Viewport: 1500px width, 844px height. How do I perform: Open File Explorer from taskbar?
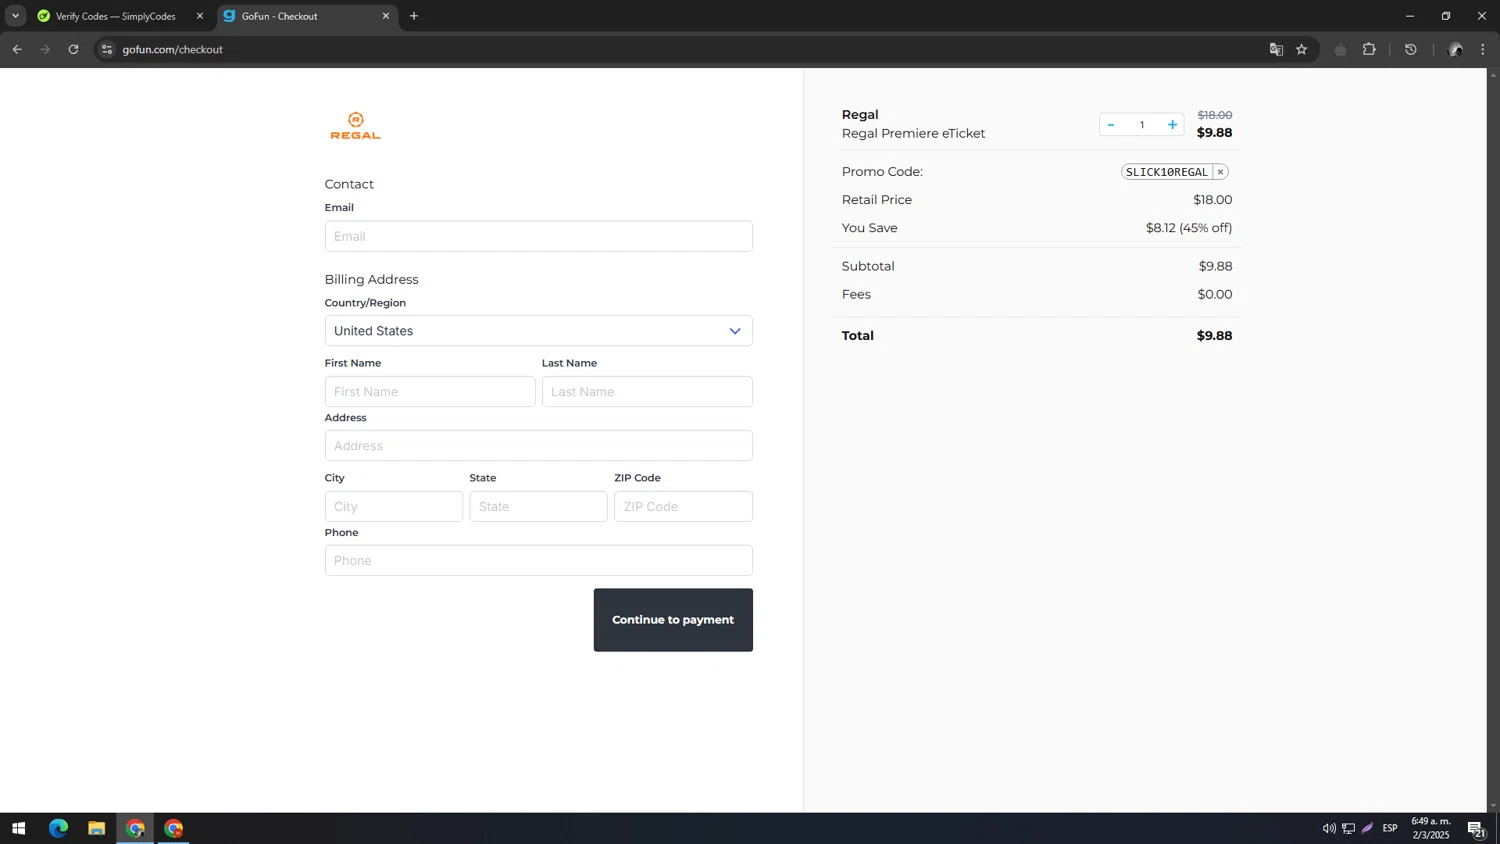click(96, 828)
